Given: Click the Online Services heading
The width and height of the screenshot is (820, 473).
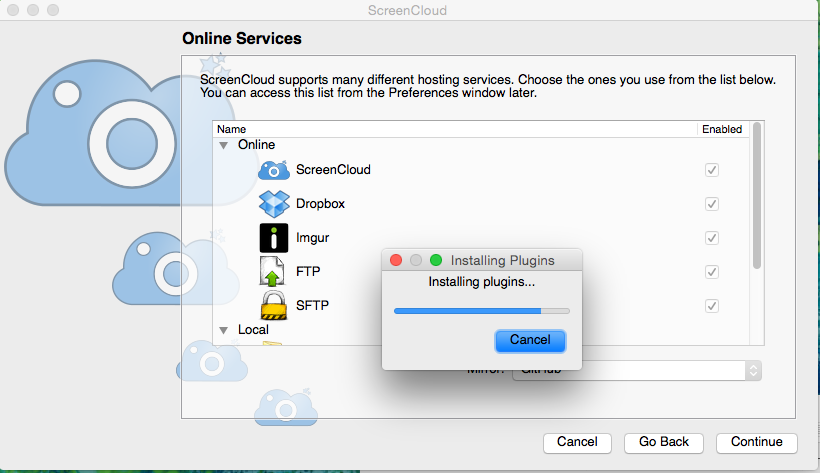Looking at the screenshot, I should click(x=242, y=38).
